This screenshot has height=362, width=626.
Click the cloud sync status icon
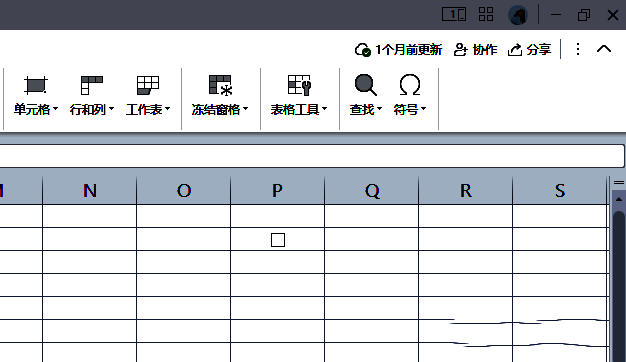coord(363,50)
